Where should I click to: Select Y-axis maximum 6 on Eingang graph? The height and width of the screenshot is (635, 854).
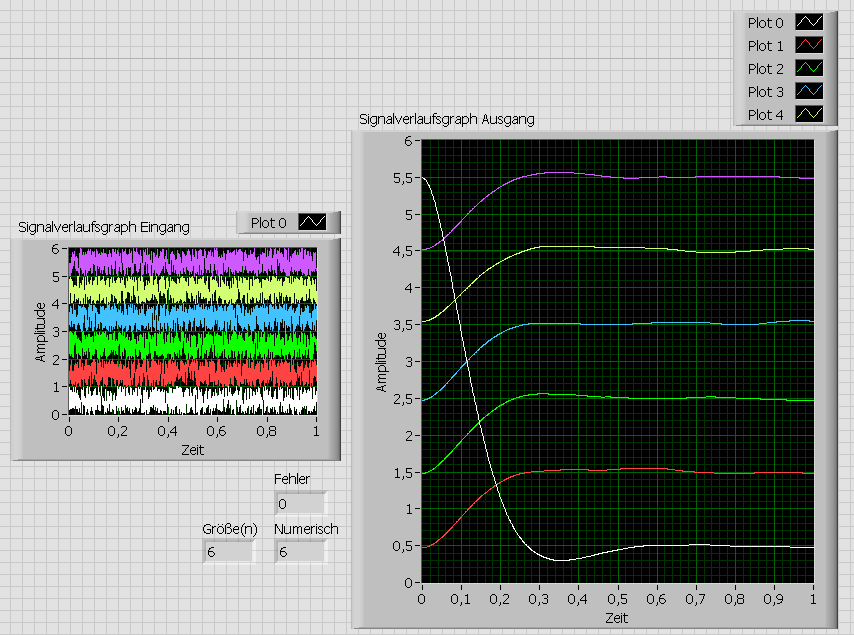(58, 249)
